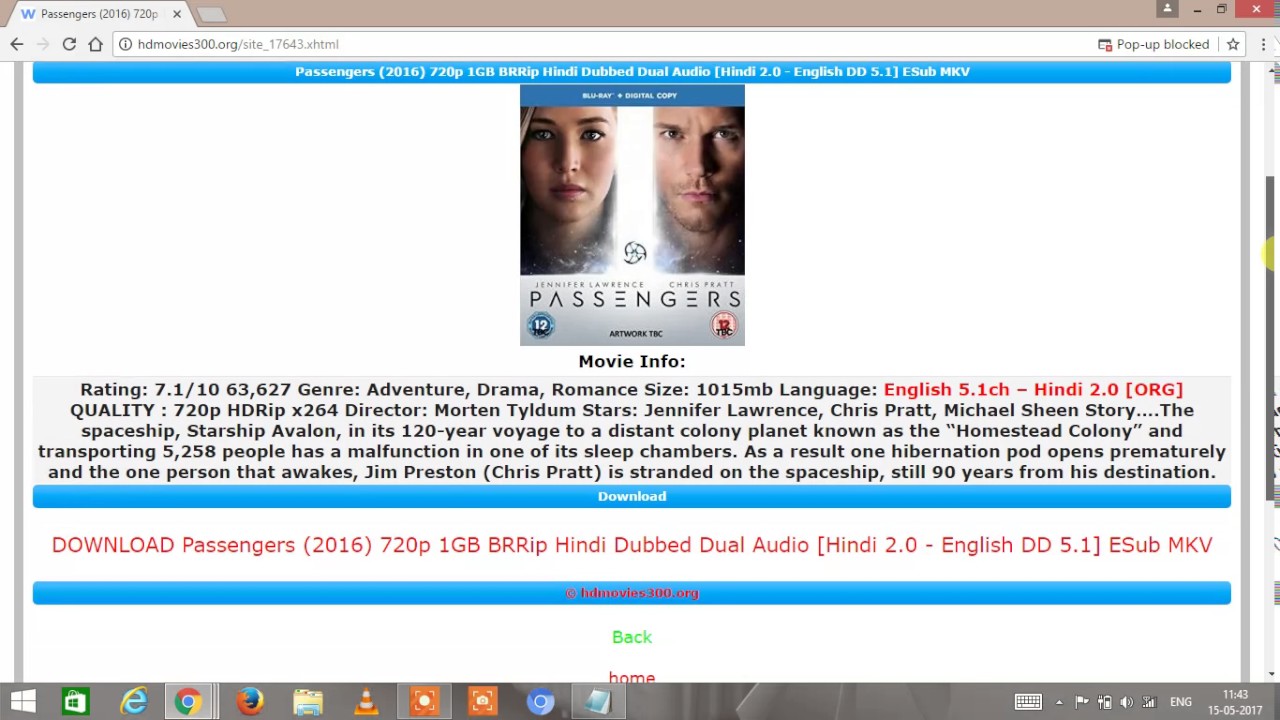Open the blue Chromium taskbar icon
The image size is (1280, 720).
(540, 701)
